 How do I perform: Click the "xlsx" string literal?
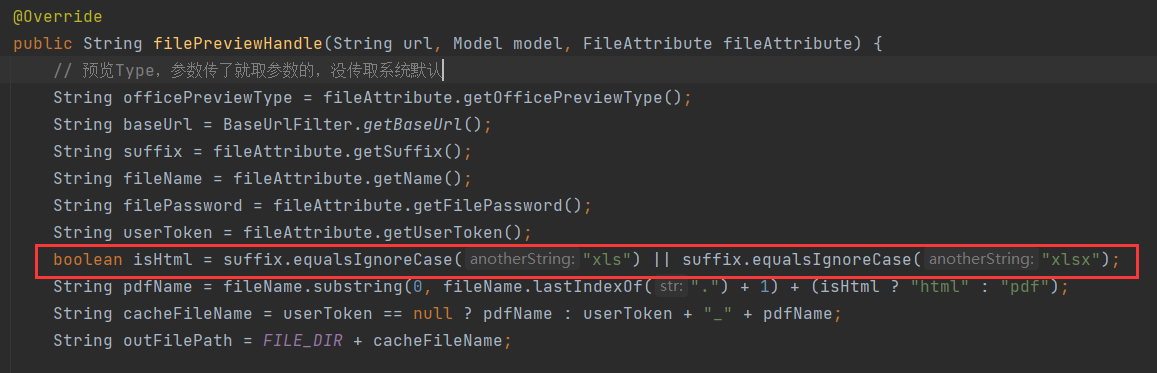pyautogui.click(x=1071, y=259)
